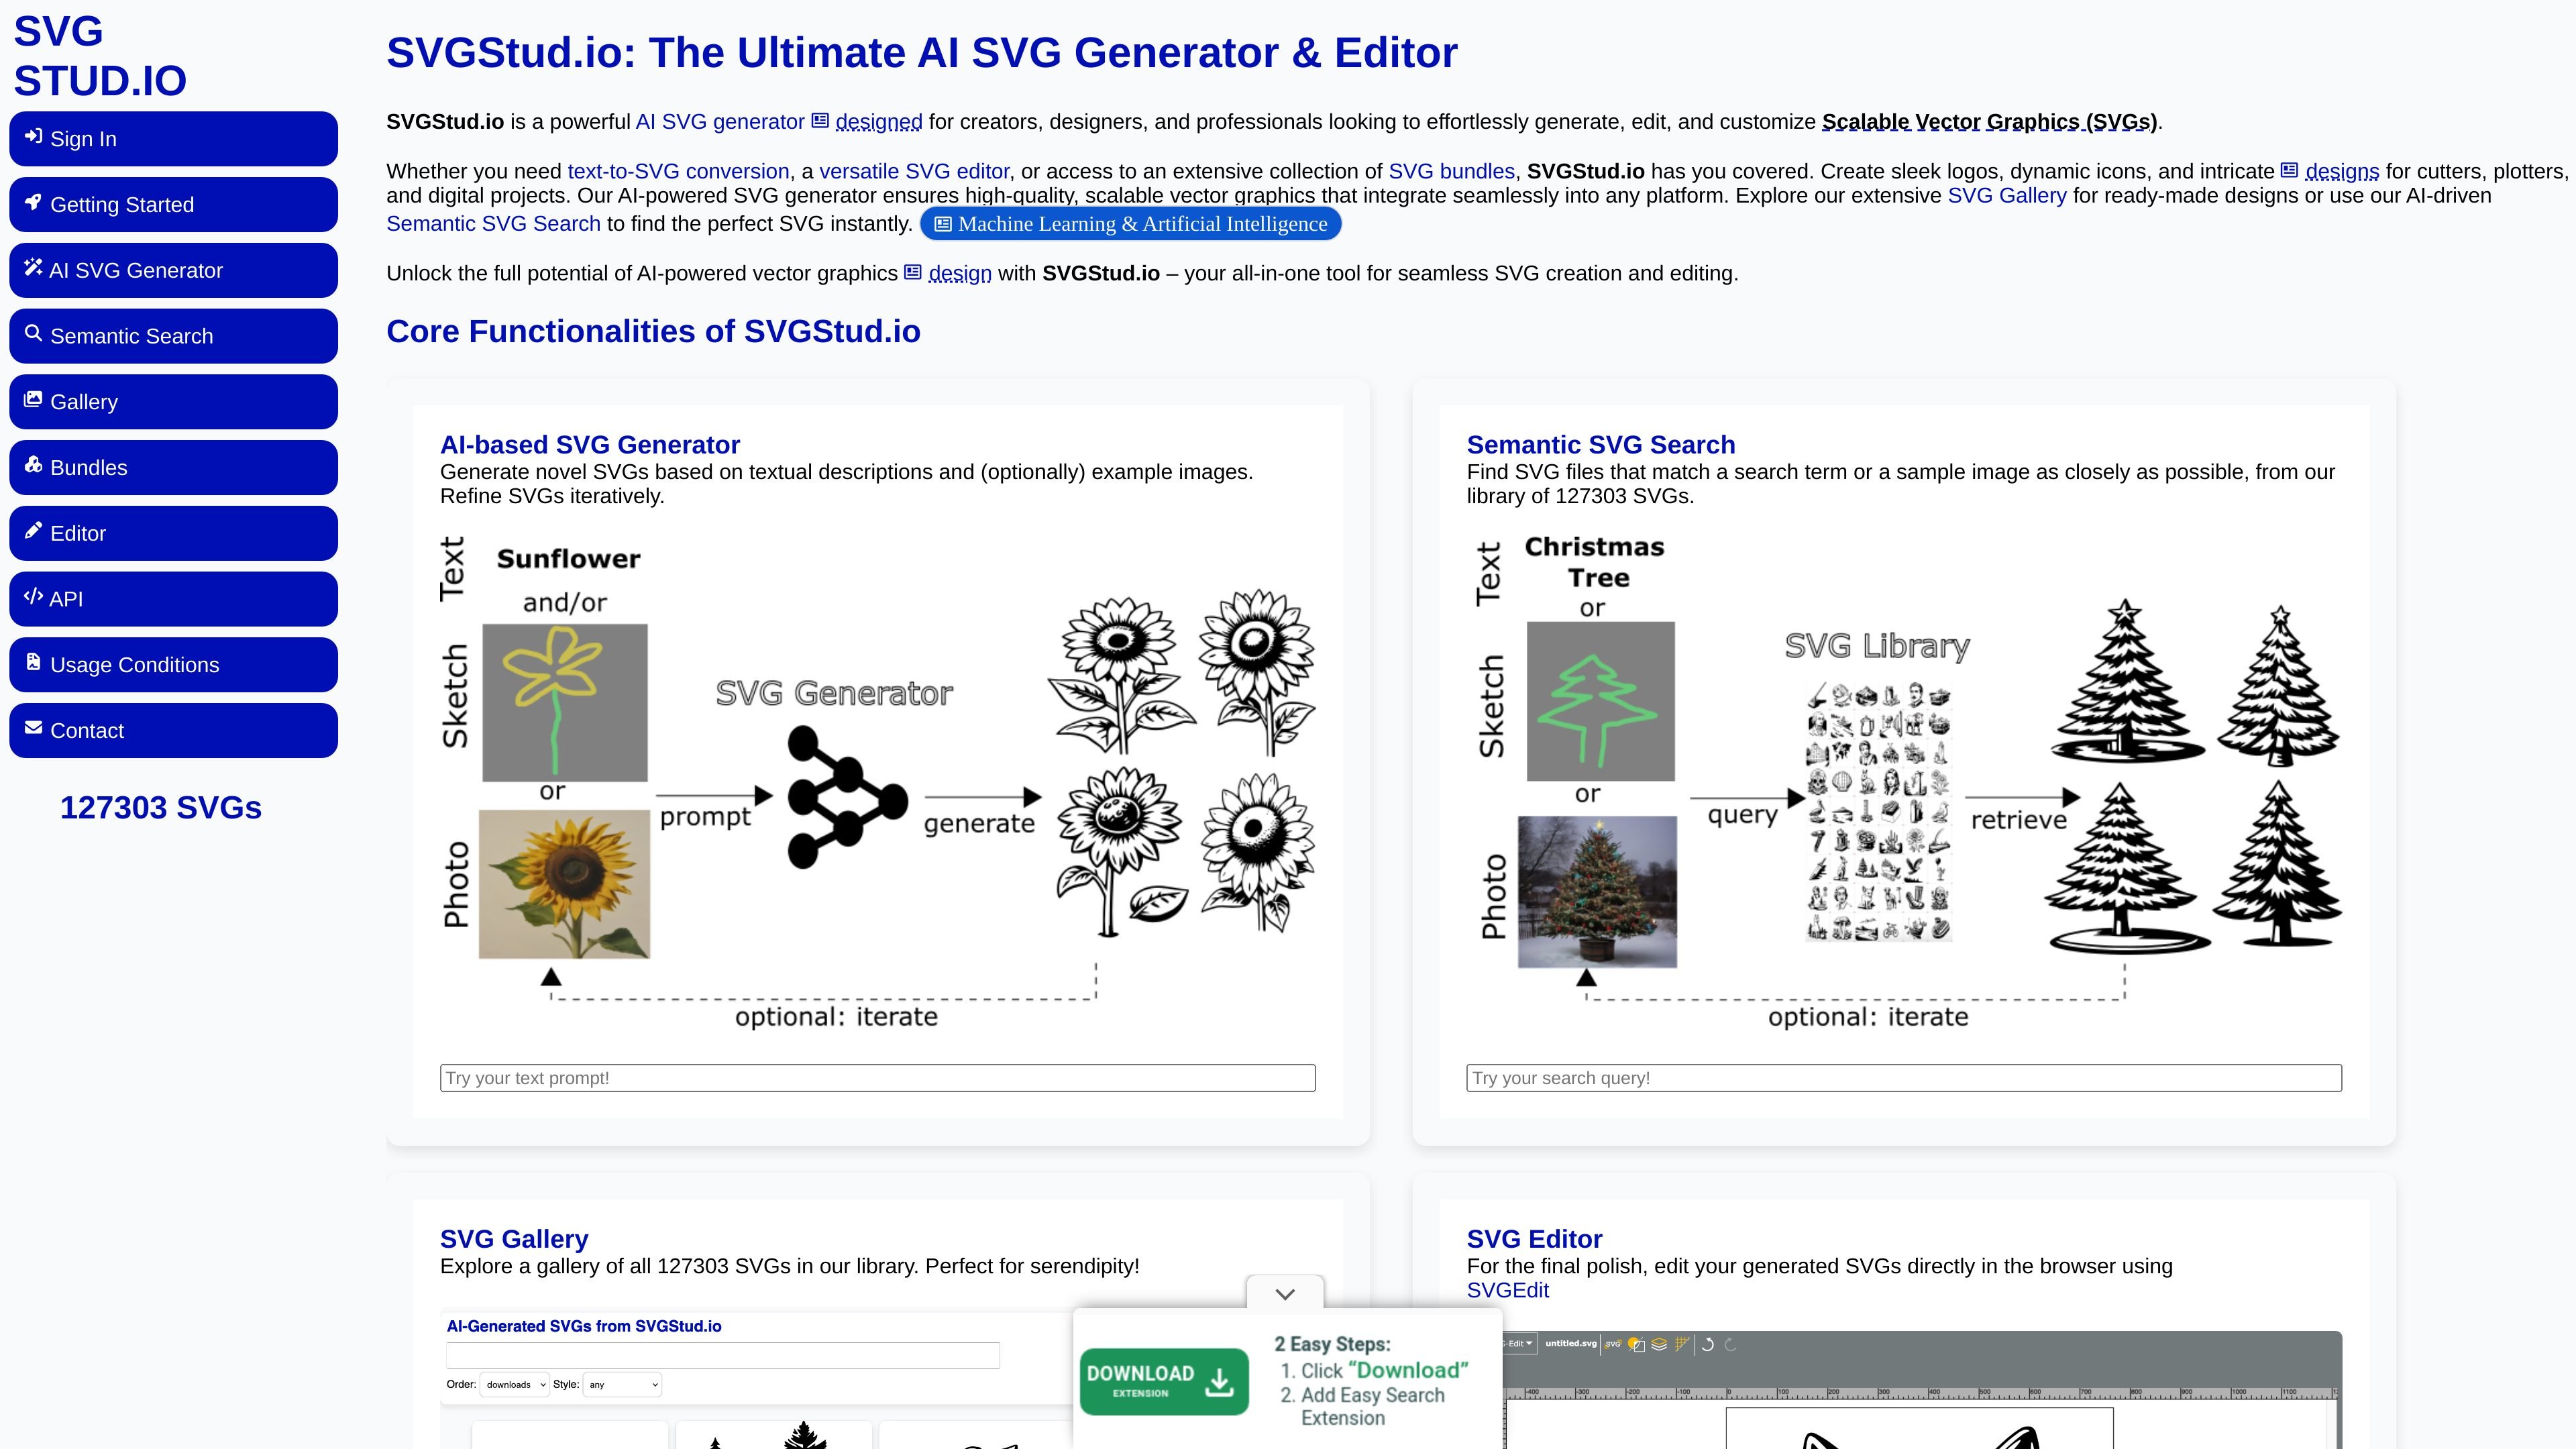Click the green Download Extension button
This screenshot has height=1449, width=2576.
coord(1164,1381)
